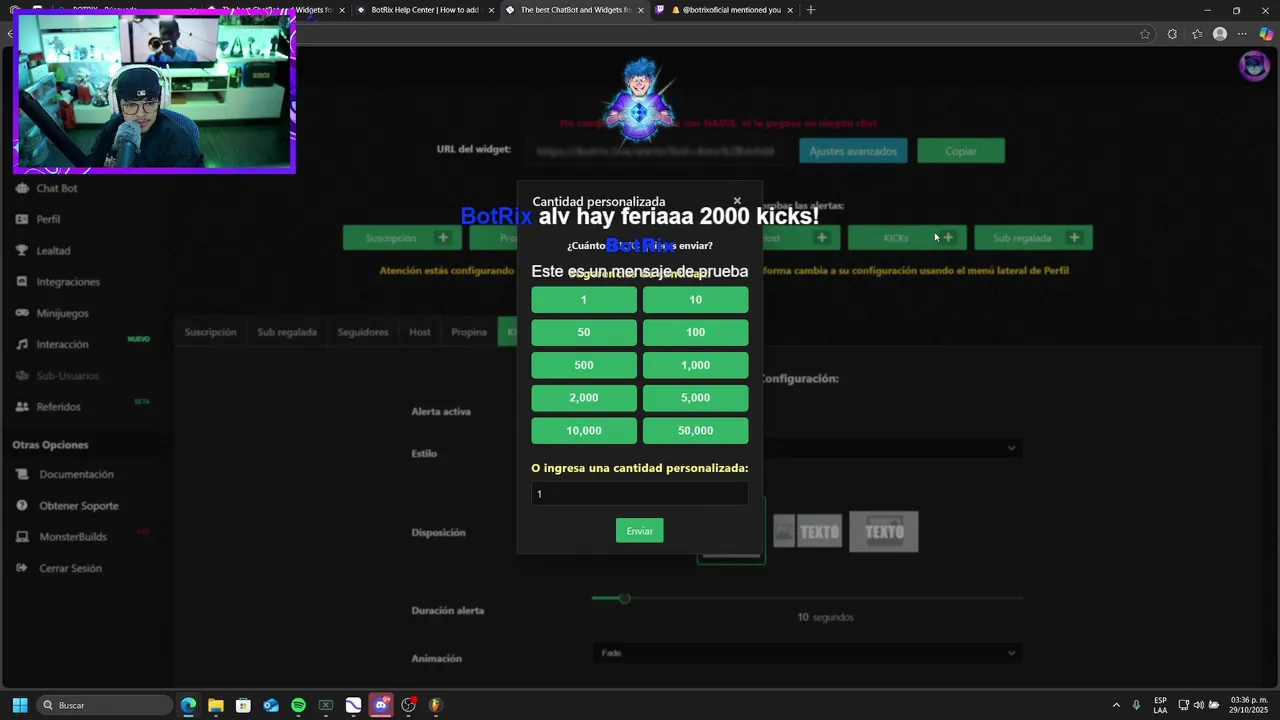This screenshot has width=1280, height=720.
Task: Switch to the Propina tab
Action: (x=469, y=332)
